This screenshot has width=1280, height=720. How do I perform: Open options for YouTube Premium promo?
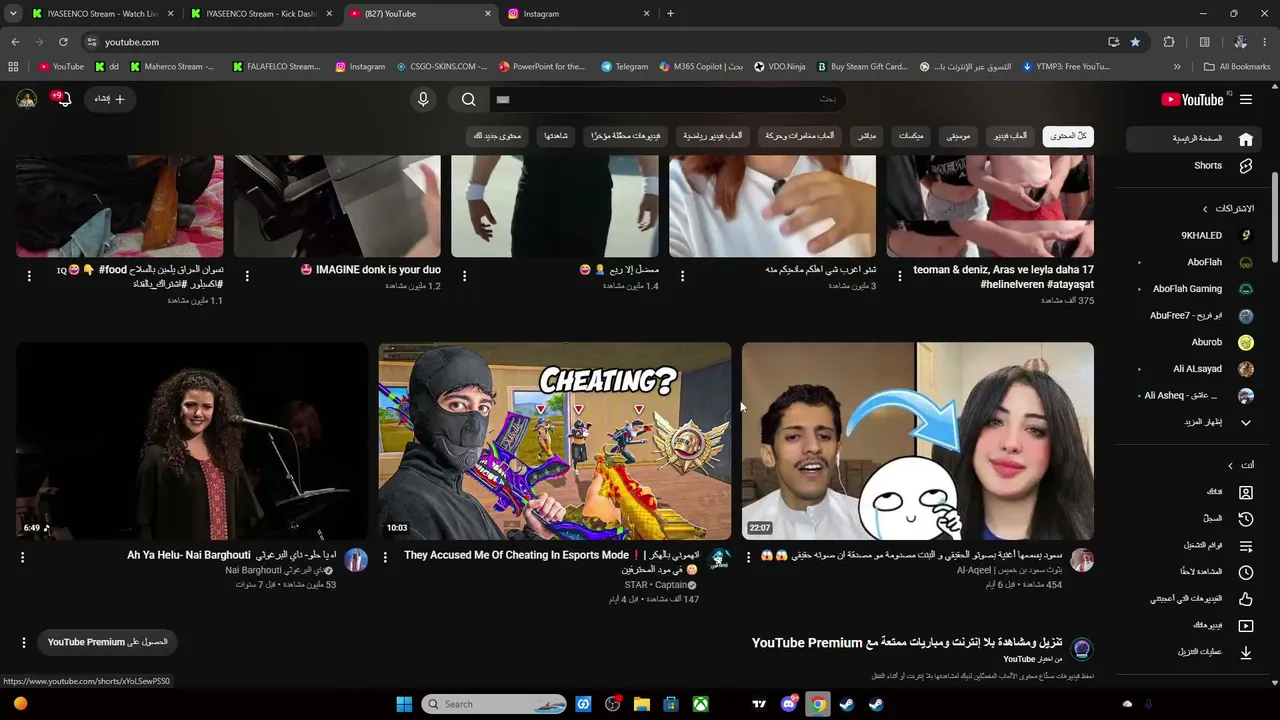click(x=23, y=642)
